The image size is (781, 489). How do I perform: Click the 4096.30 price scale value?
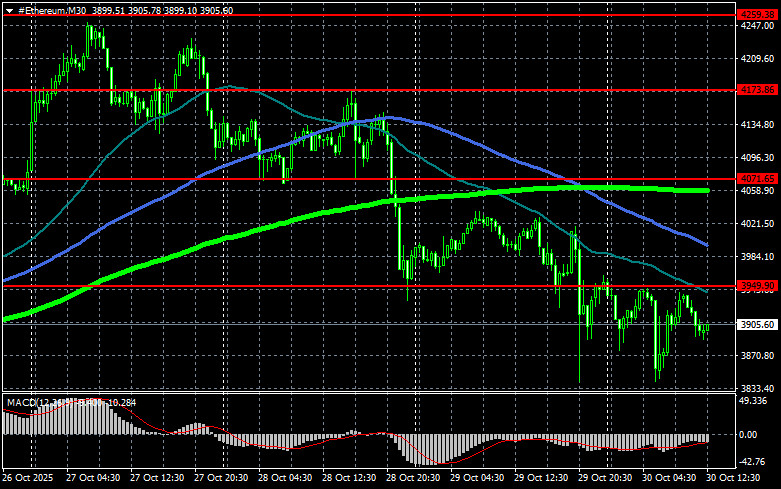[x=758, y=157]
